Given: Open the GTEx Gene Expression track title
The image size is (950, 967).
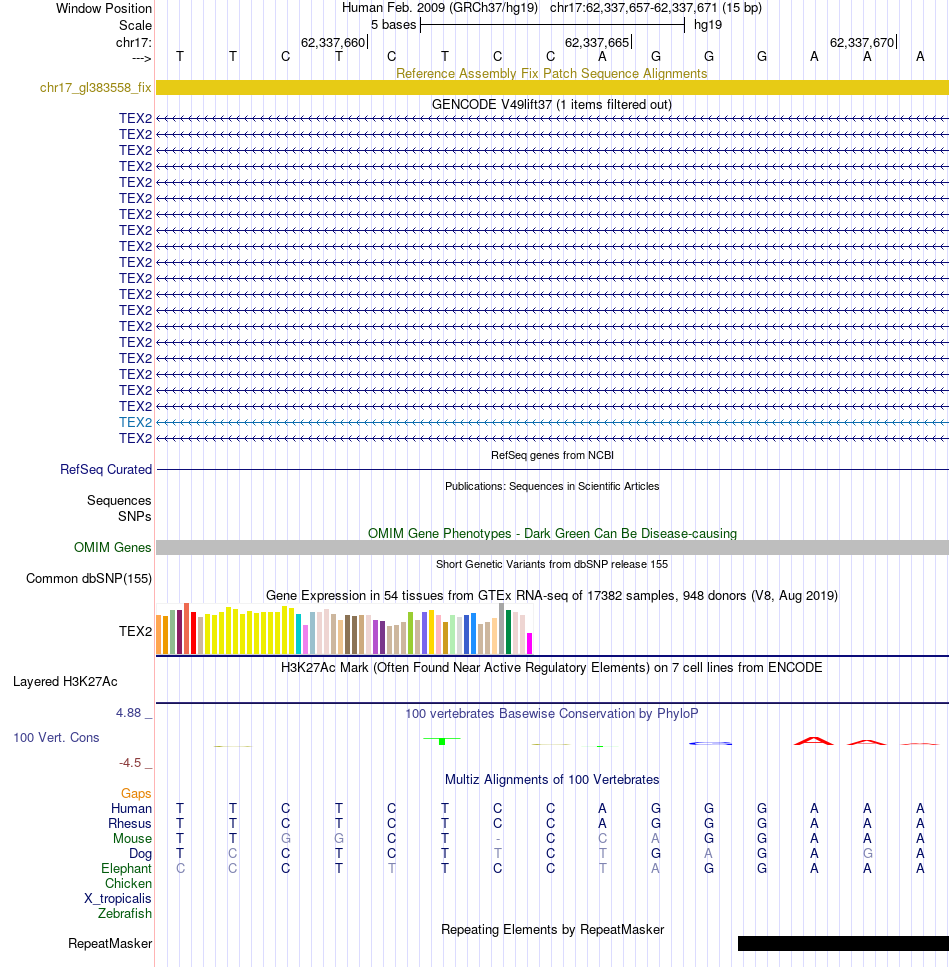Looking at the screenshot, I should [x=551, y=596].
